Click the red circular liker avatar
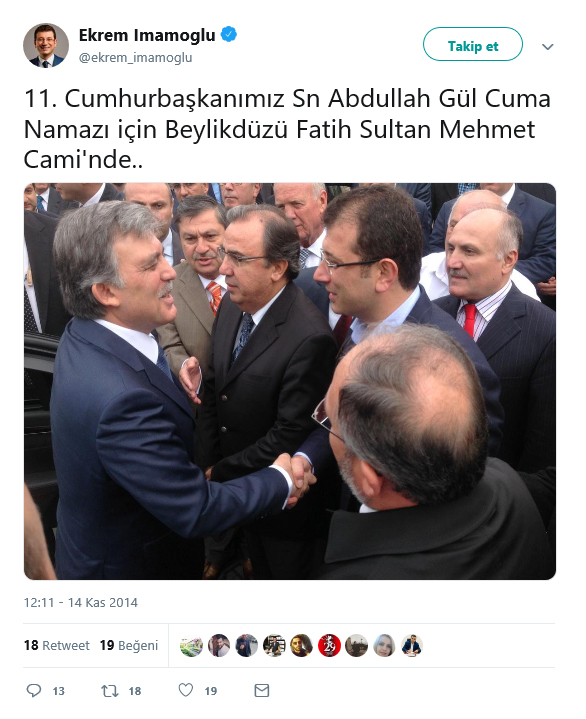This screenshot has height=719, width=586. point(329,645)
